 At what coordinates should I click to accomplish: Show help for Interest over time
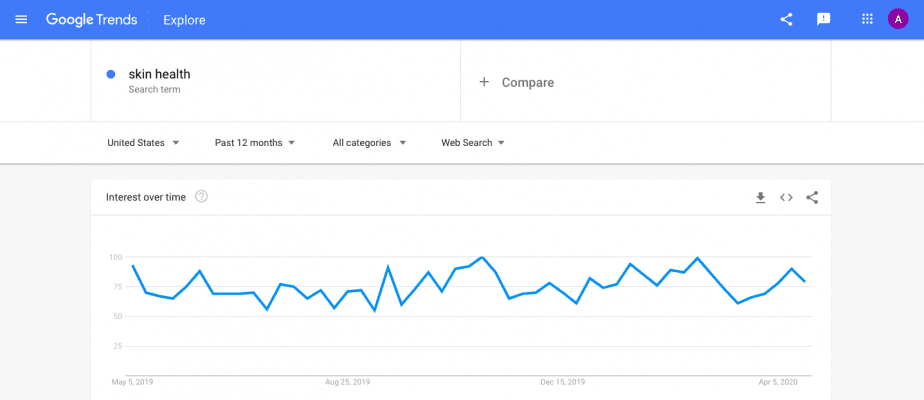(201, 197)
